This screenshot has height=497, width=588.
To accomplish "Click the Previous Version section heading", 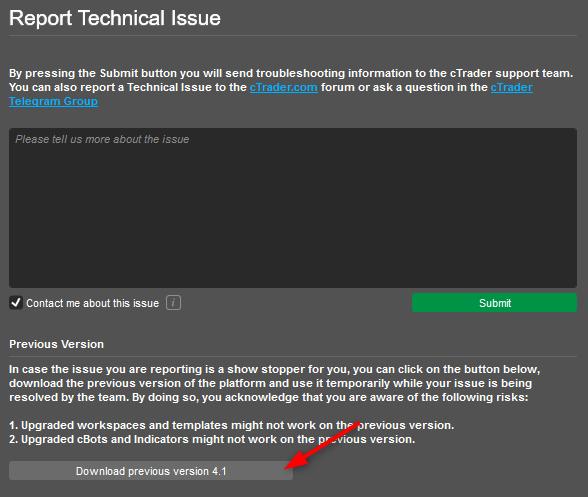I will point(56,344).
